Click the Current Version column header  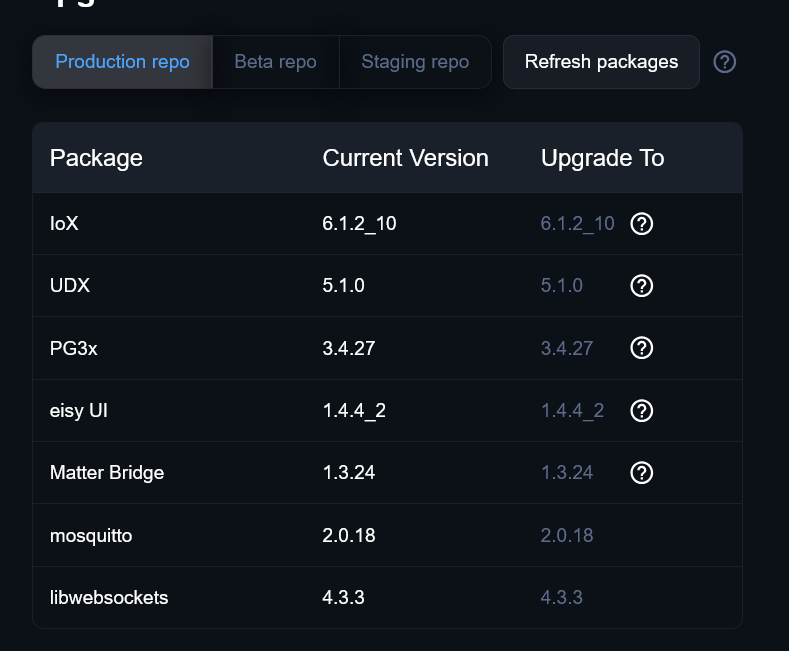406,158
